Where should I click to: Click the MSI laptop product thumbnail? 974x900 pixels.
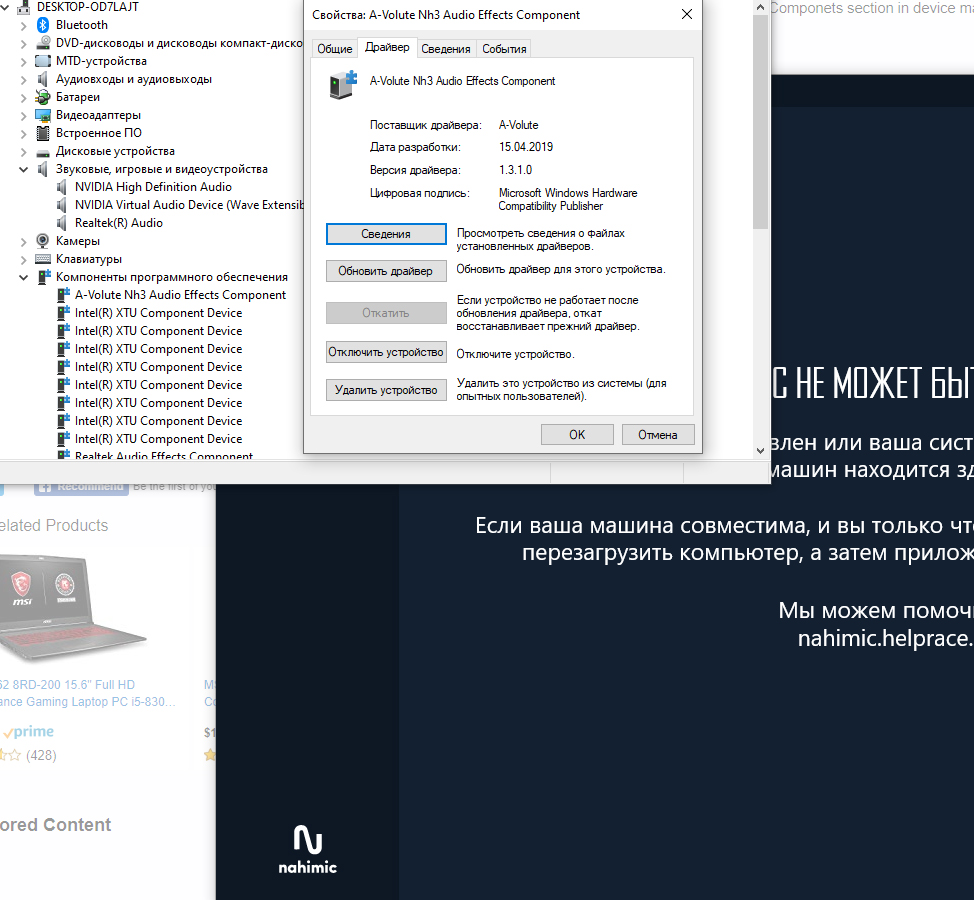[72, 607]
